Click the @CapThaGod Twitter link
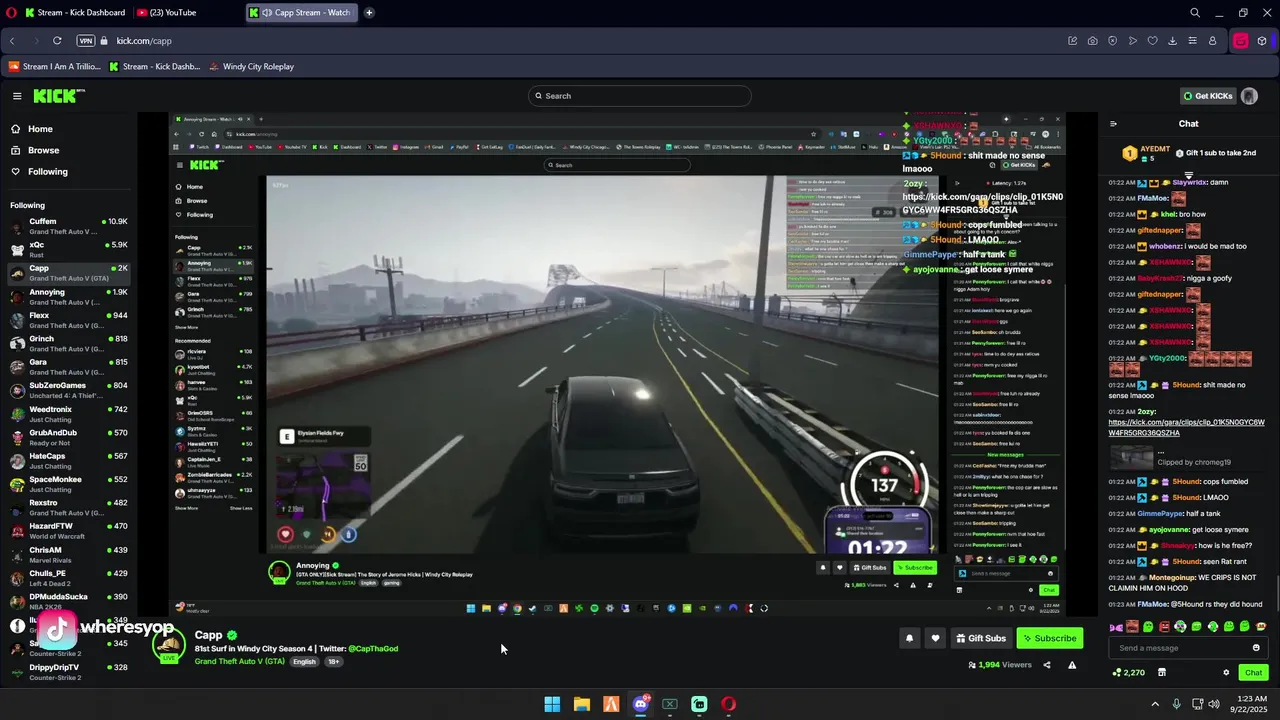Viewport: 1280px width, 720px height. [x=373, y=649]
